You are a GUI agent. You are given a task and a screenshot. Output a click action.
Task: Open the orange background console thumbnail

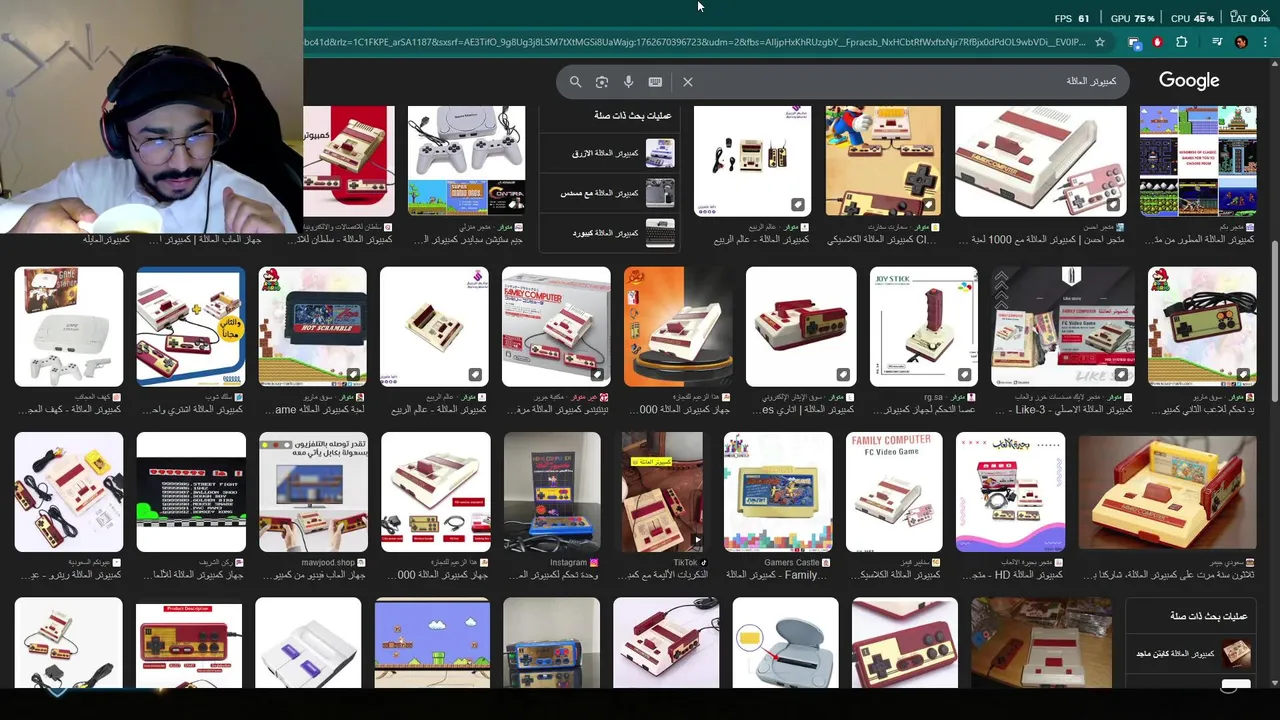tap(678, 326)
